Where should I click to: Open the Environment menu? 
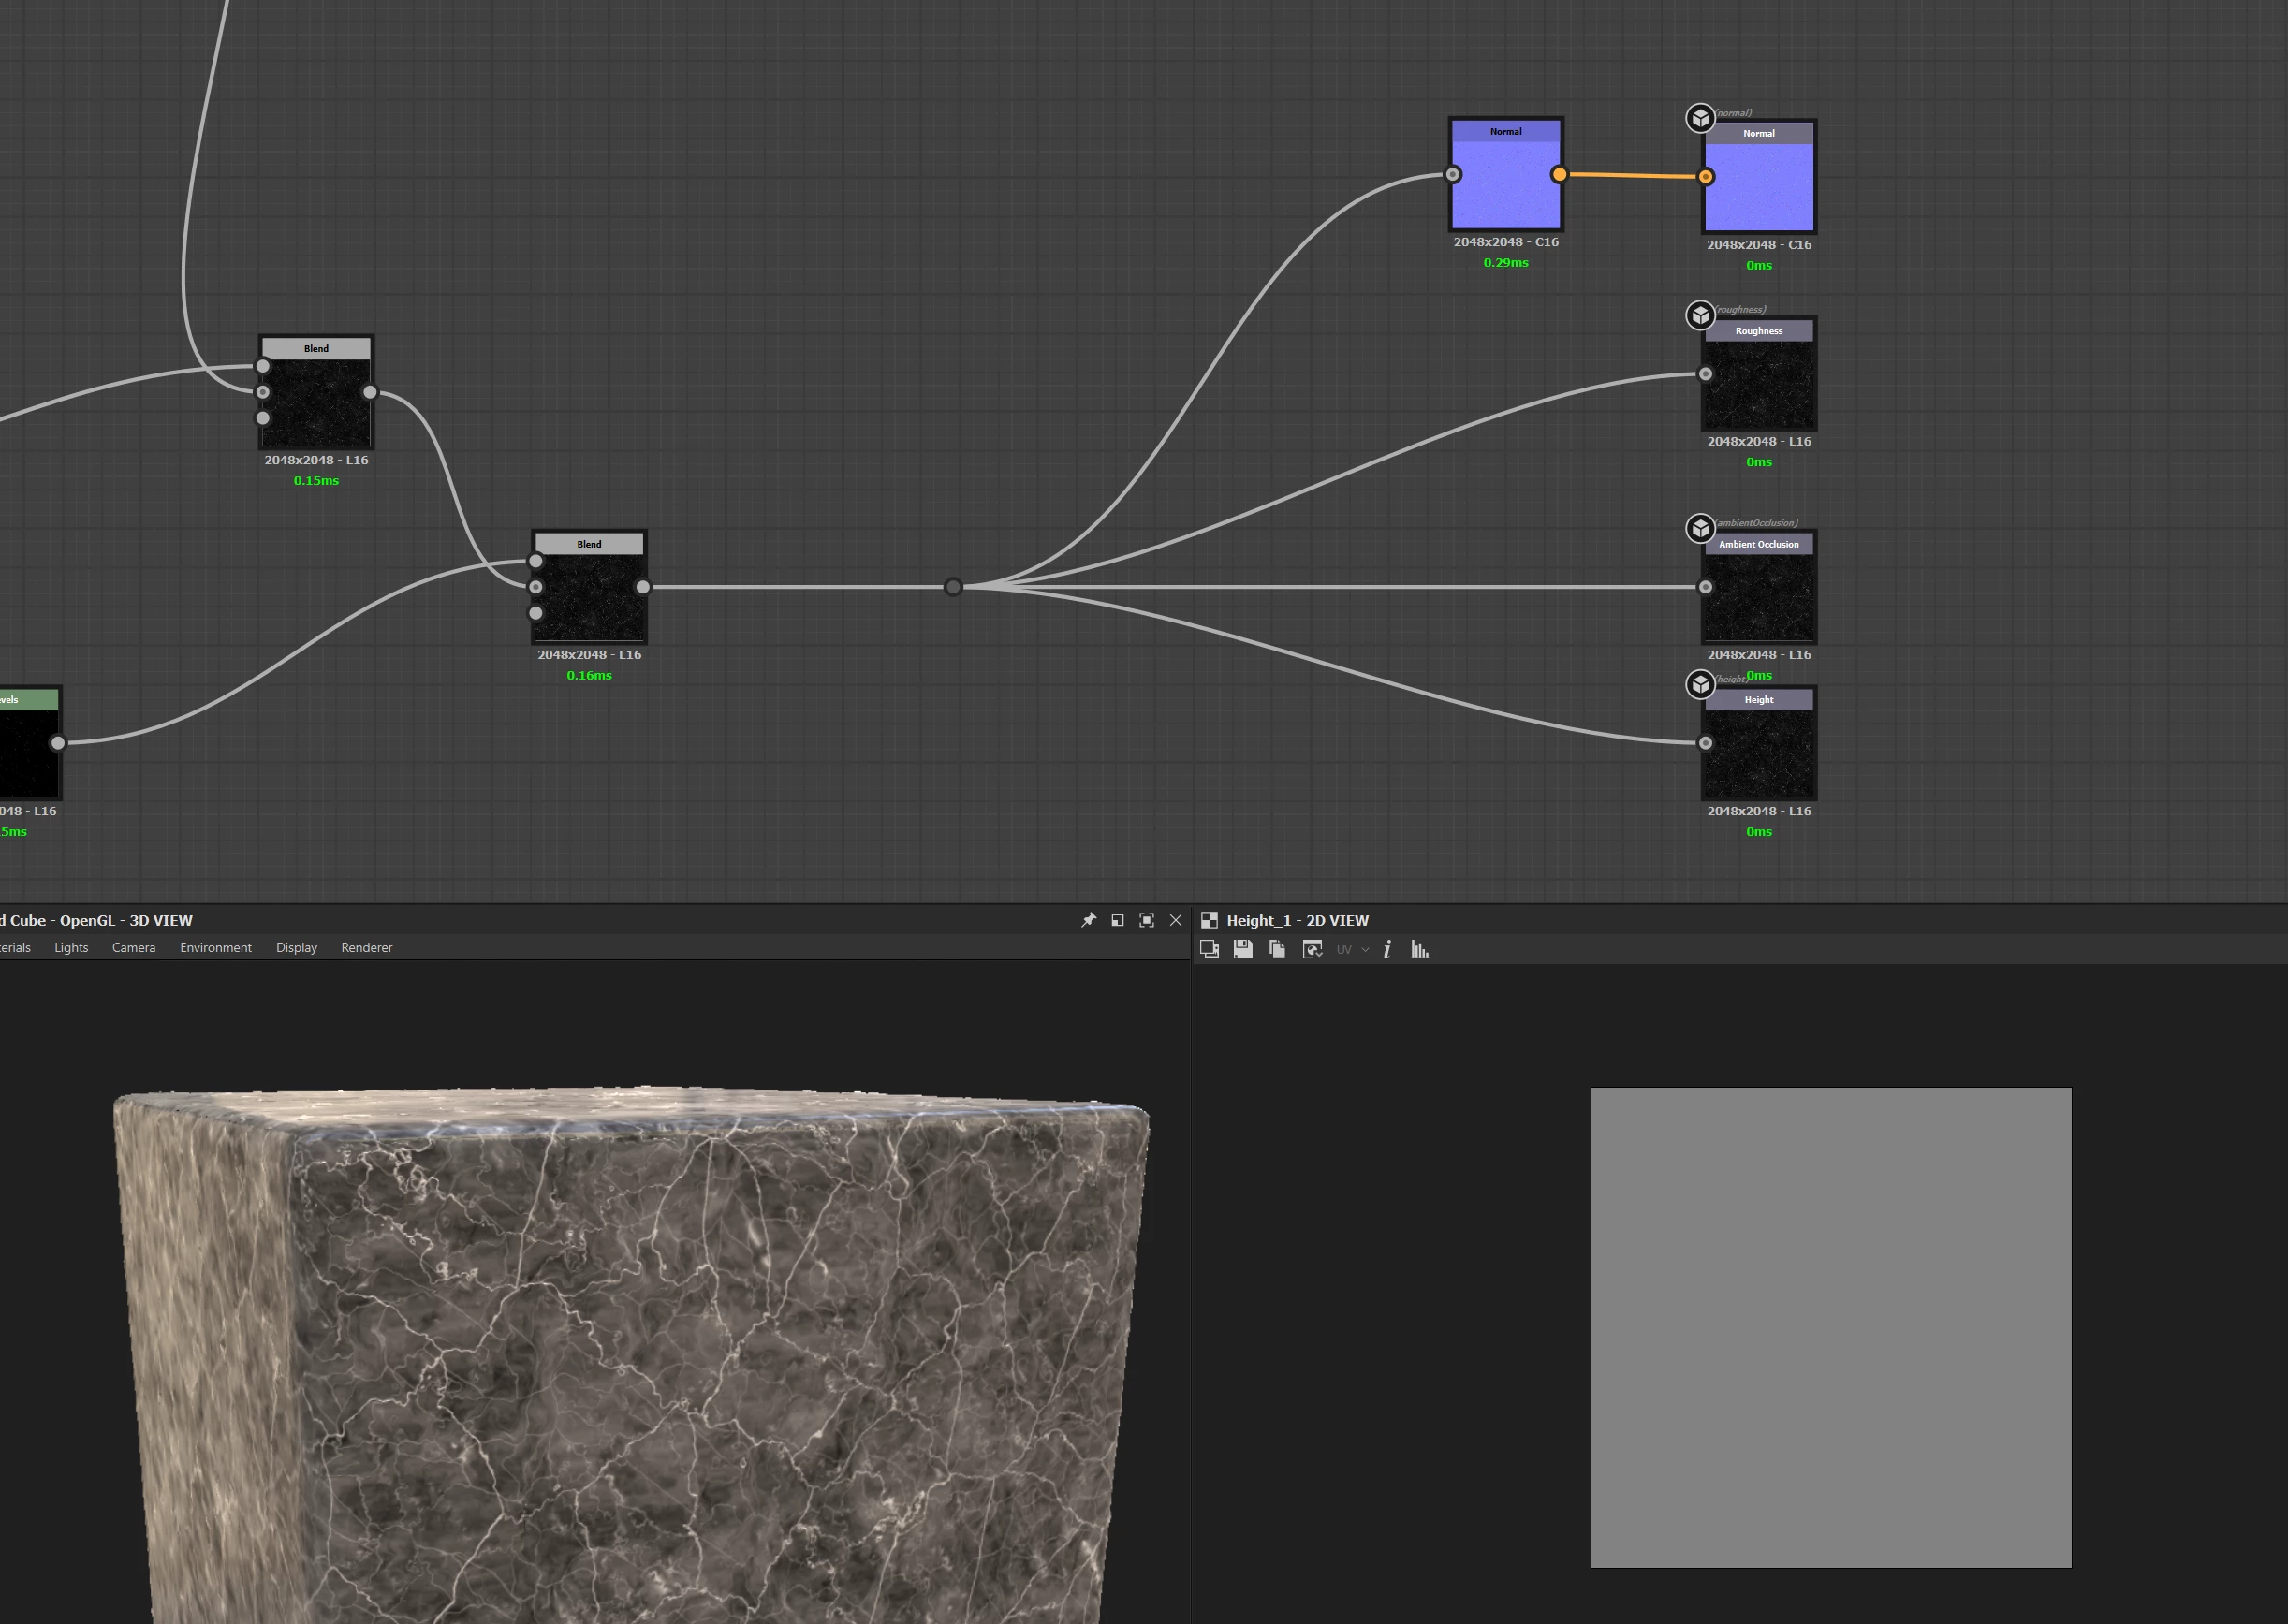click(x=215, y=947)
